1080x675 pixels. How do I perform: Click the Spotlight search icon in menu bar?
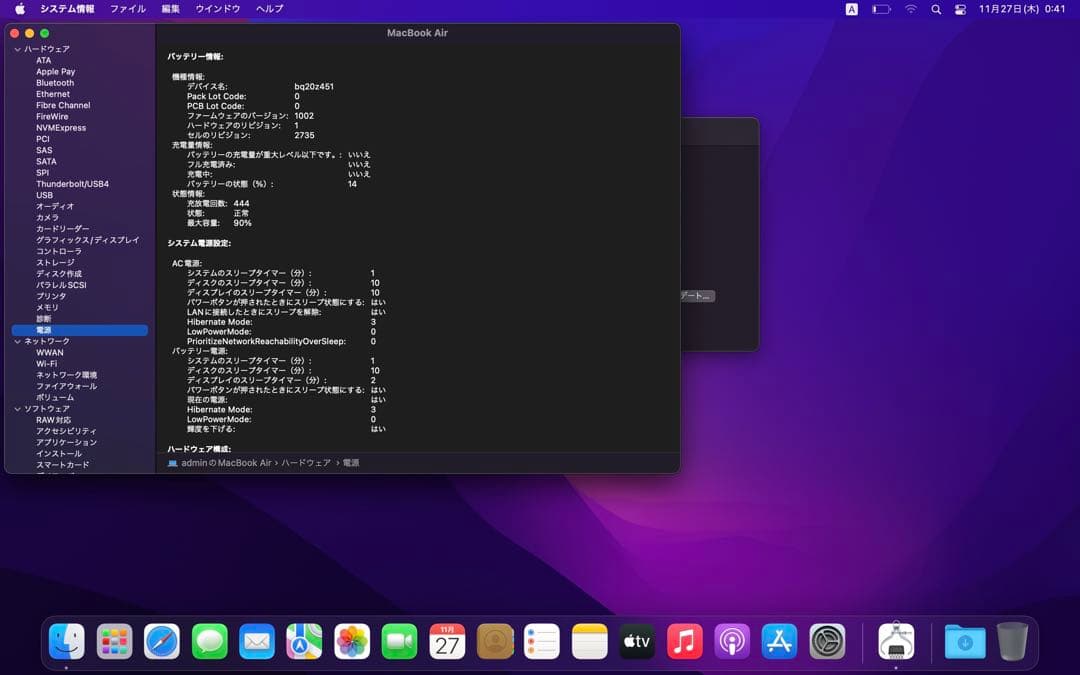[936, 9]
